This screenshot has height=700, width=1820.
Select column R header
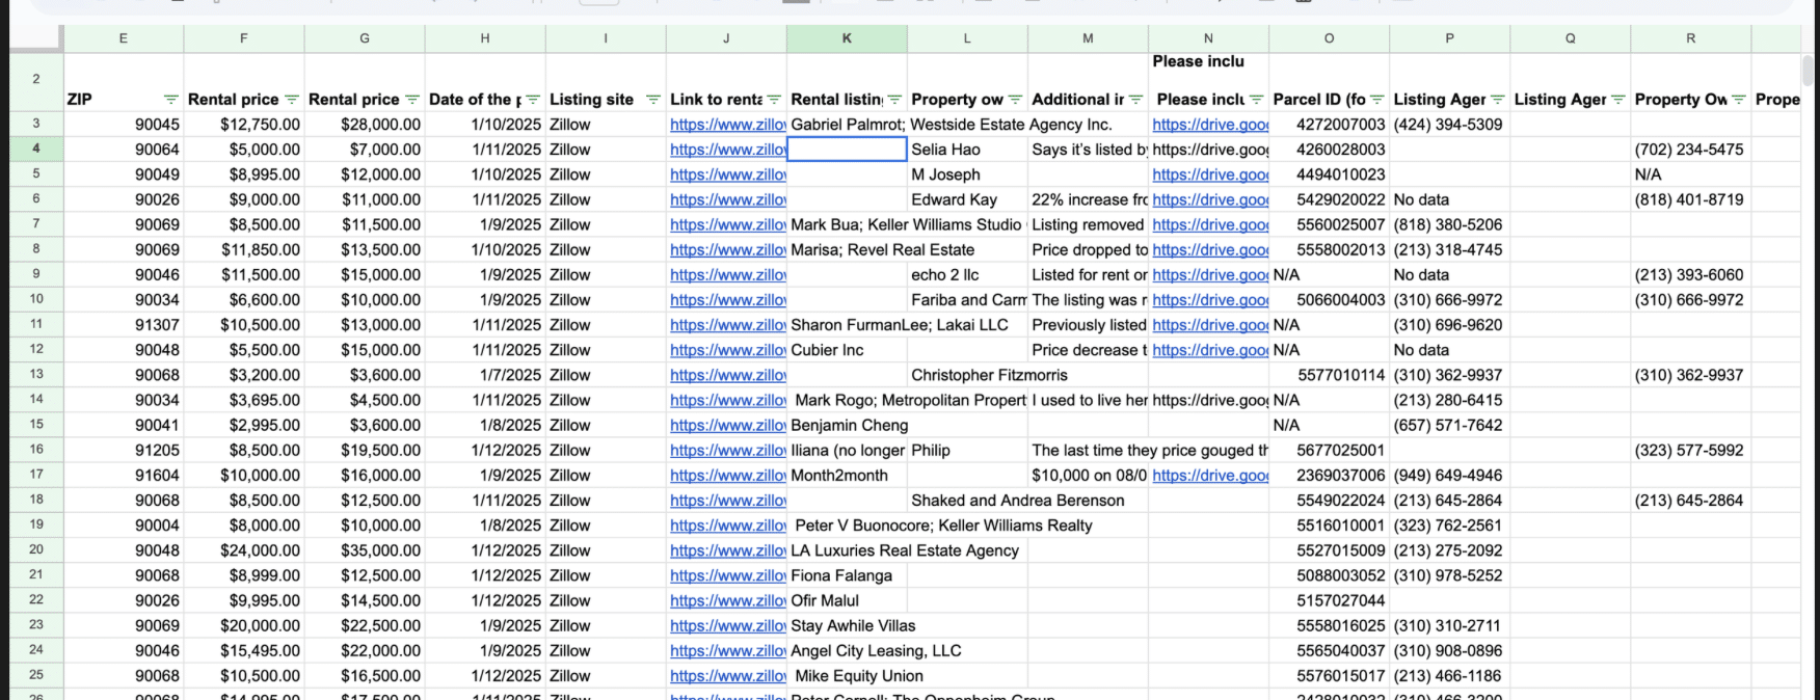(1691, 38)
